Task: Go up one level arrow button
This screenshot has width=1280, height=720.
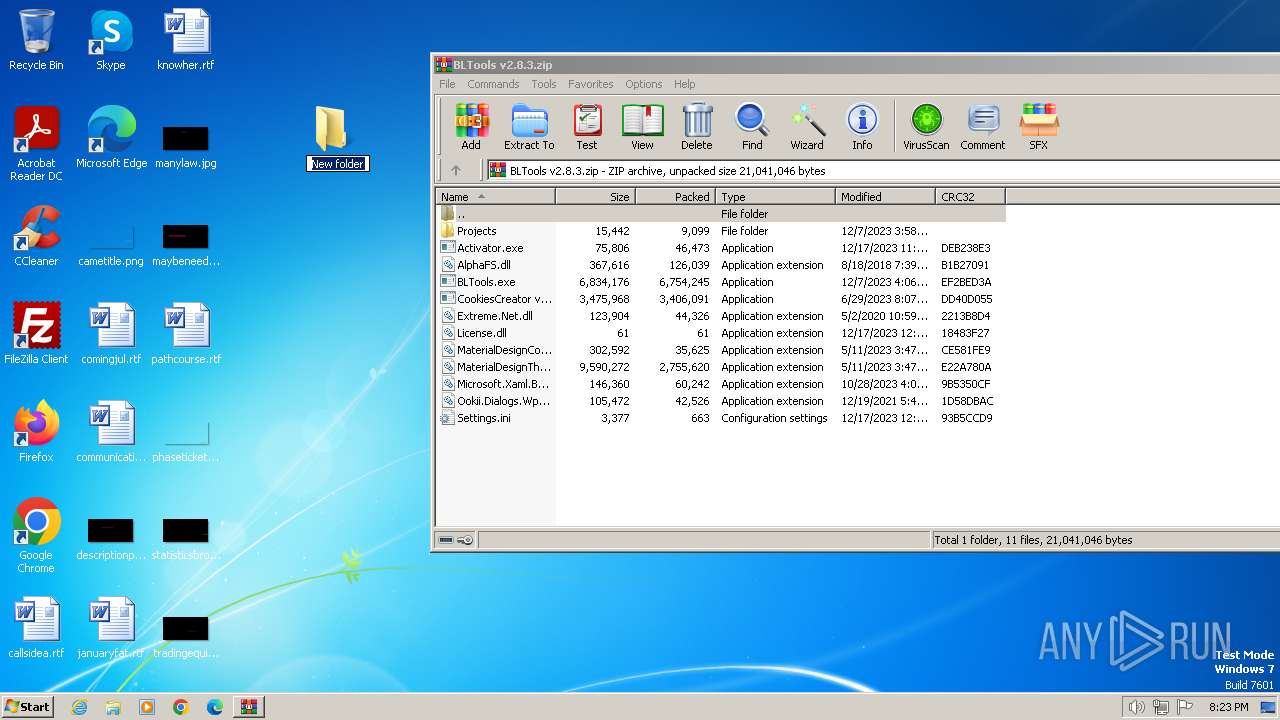Action: tap(456, 171)
